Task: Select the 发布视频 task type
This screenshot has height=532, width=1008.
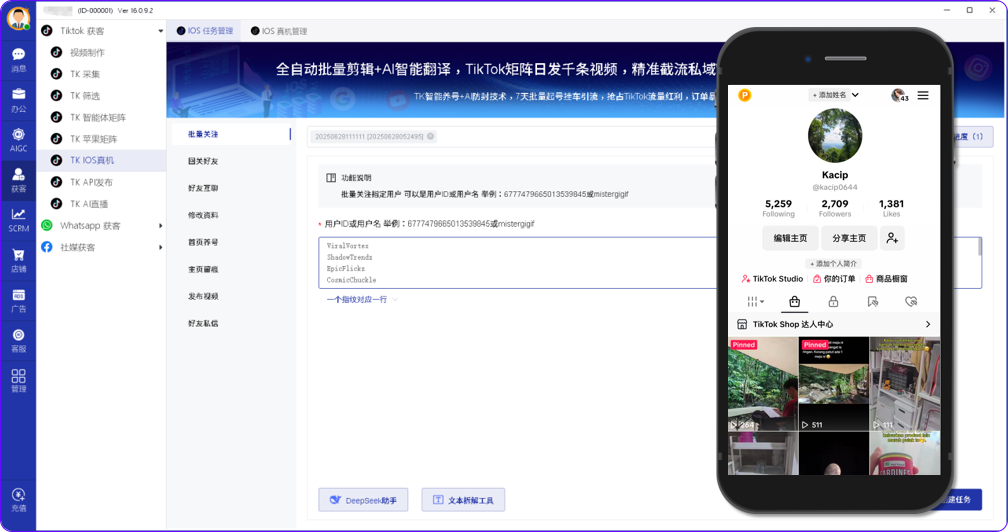Action: pos(203,296)
